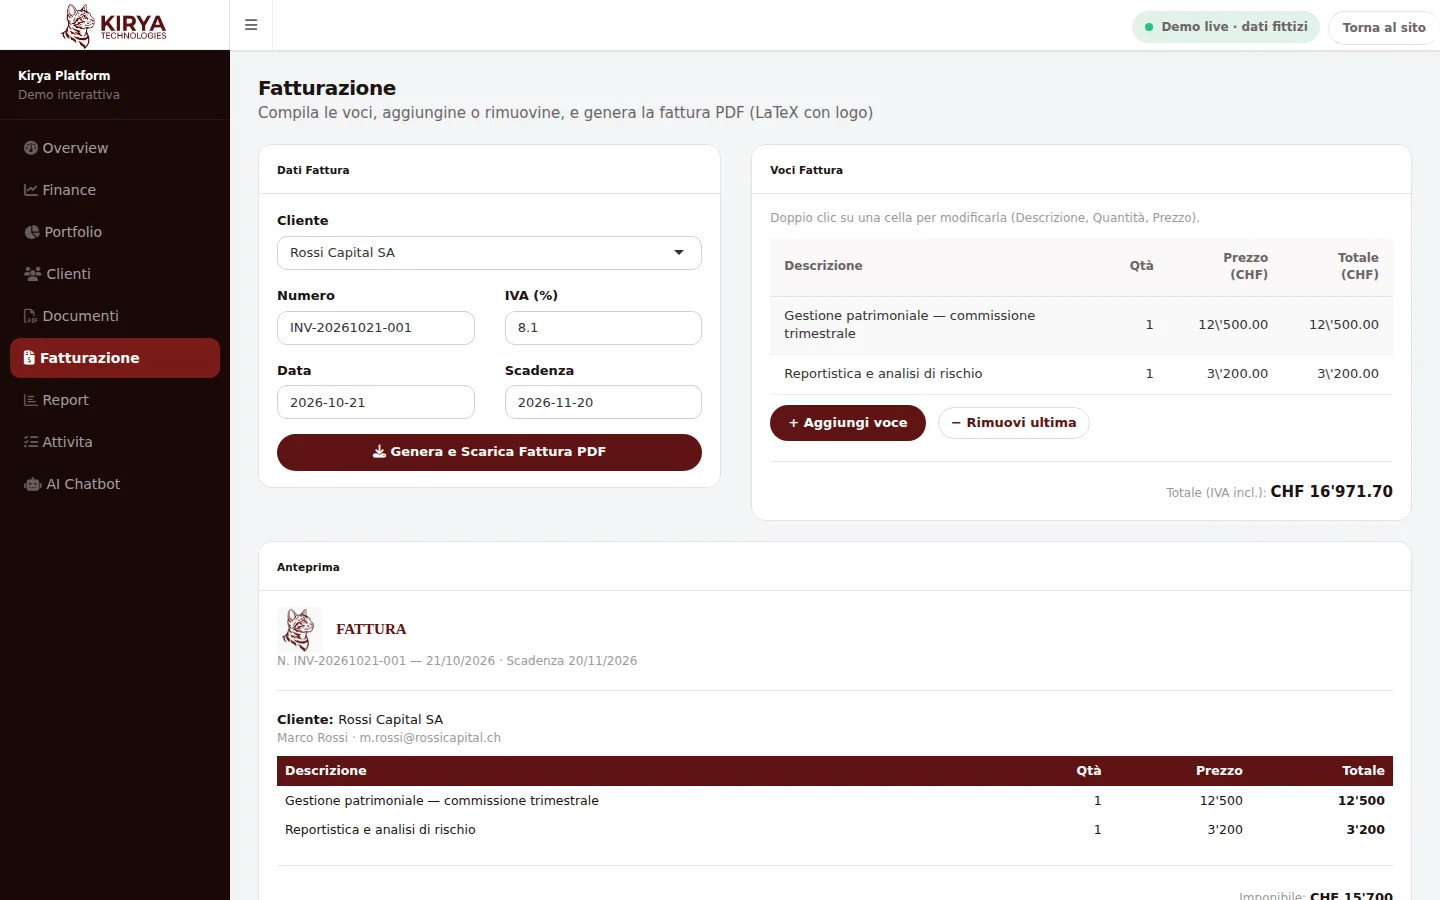Click the download icon on Genera button
This screenshot has width=1440, height=900.
[x=380, y=452]
